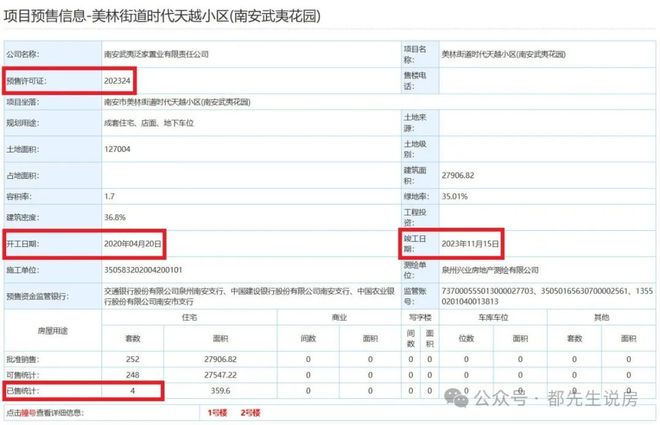The width and height of the screenshot is (660, 425).
Task: Click the 批准销售 row label
Action: coord(22,359)
